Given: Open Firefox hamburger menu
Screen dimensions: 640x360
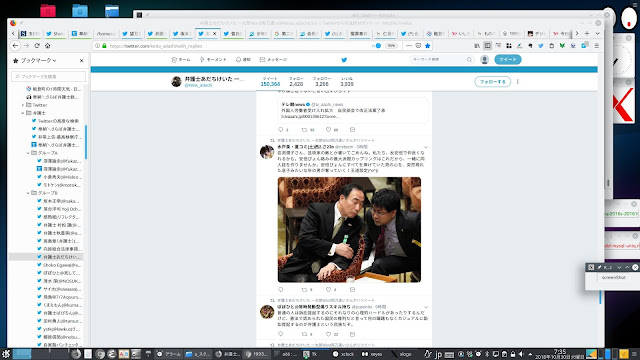Looking at the screenshot, I should point(596,46).
